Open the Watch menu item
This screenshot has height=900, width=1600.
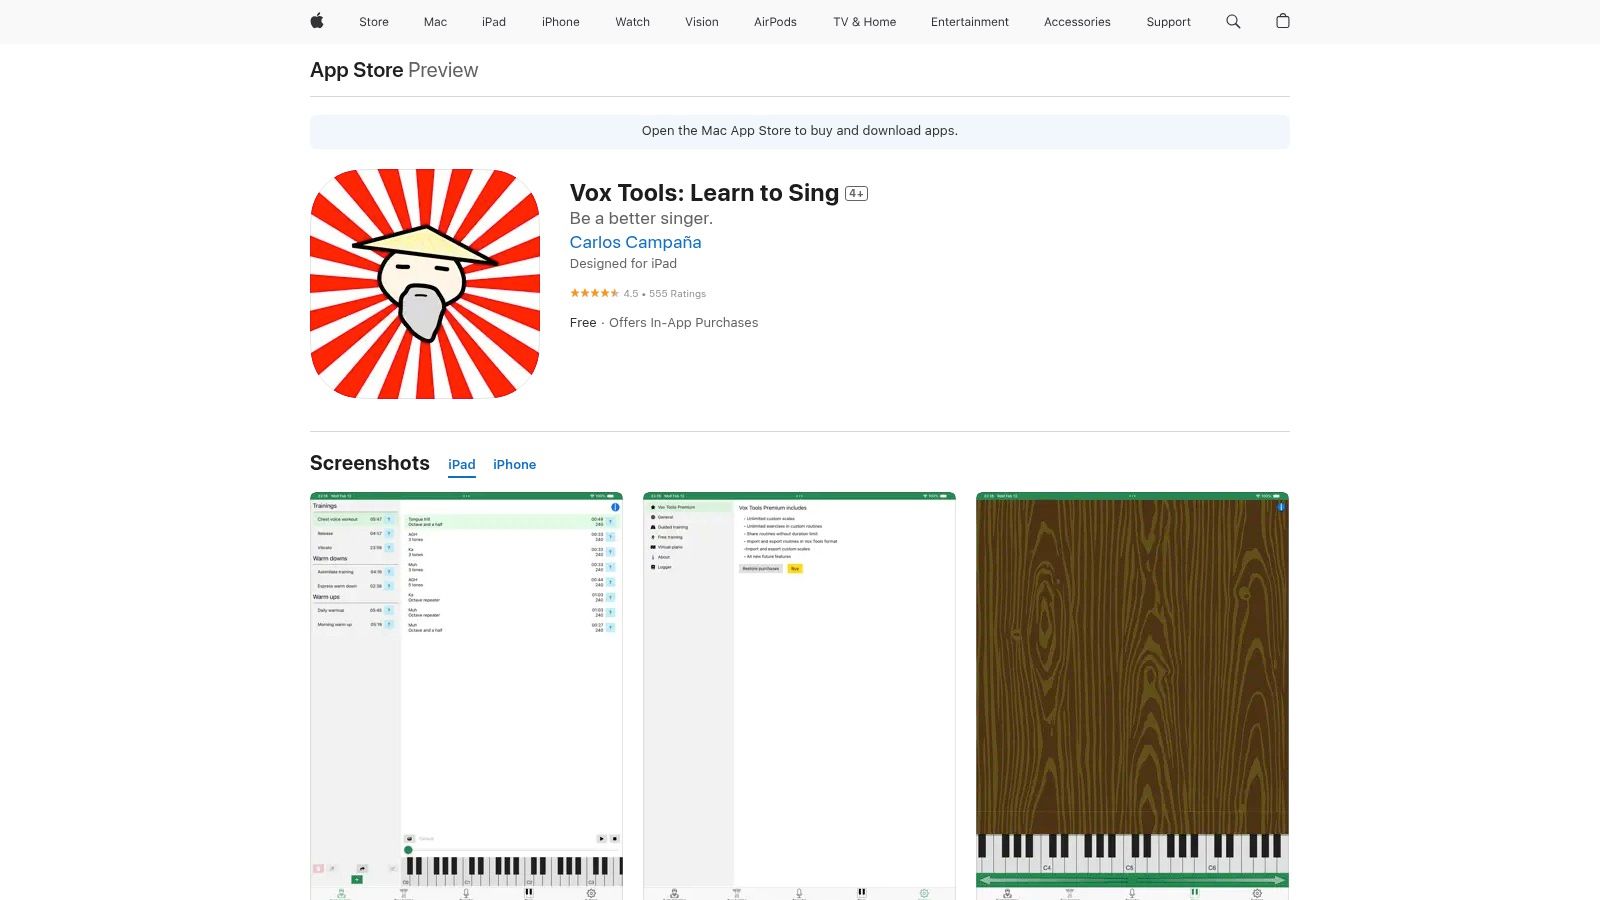tap(632, 21)
